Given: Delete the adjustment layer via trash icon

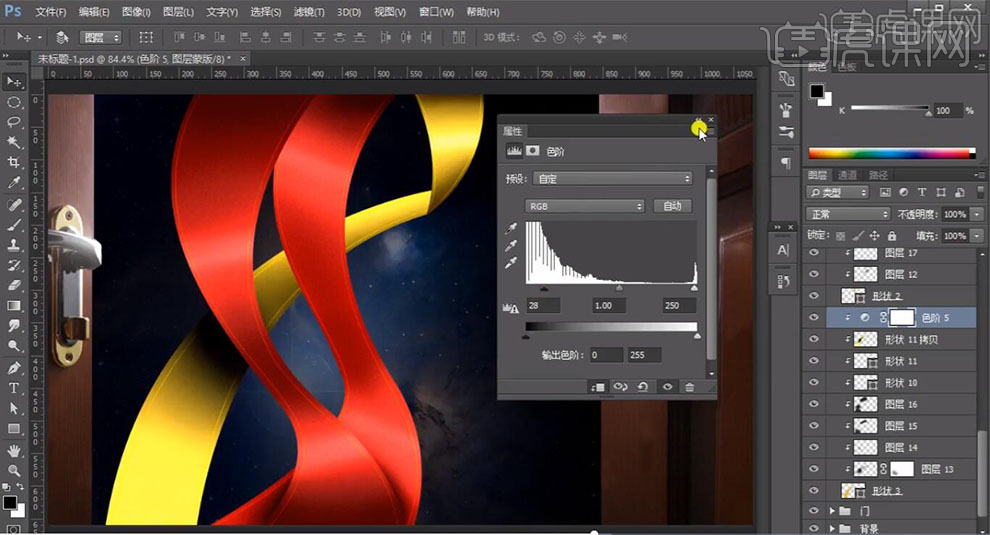Looking at the screenshot, I should pos(689,386).
